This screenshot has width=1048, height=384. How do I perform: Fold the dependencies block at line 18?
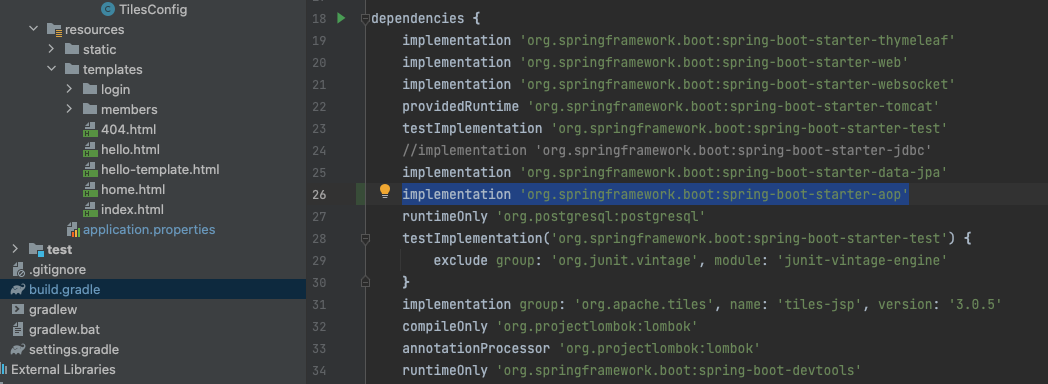[x=365, y=19]
